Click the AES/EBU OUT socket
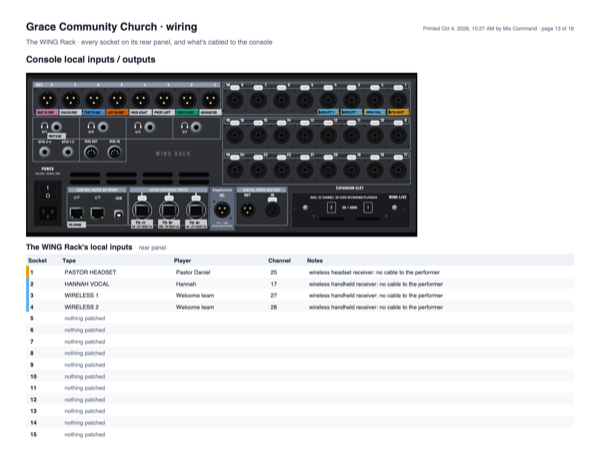The image size is (600, 463). tap(247, 209)
